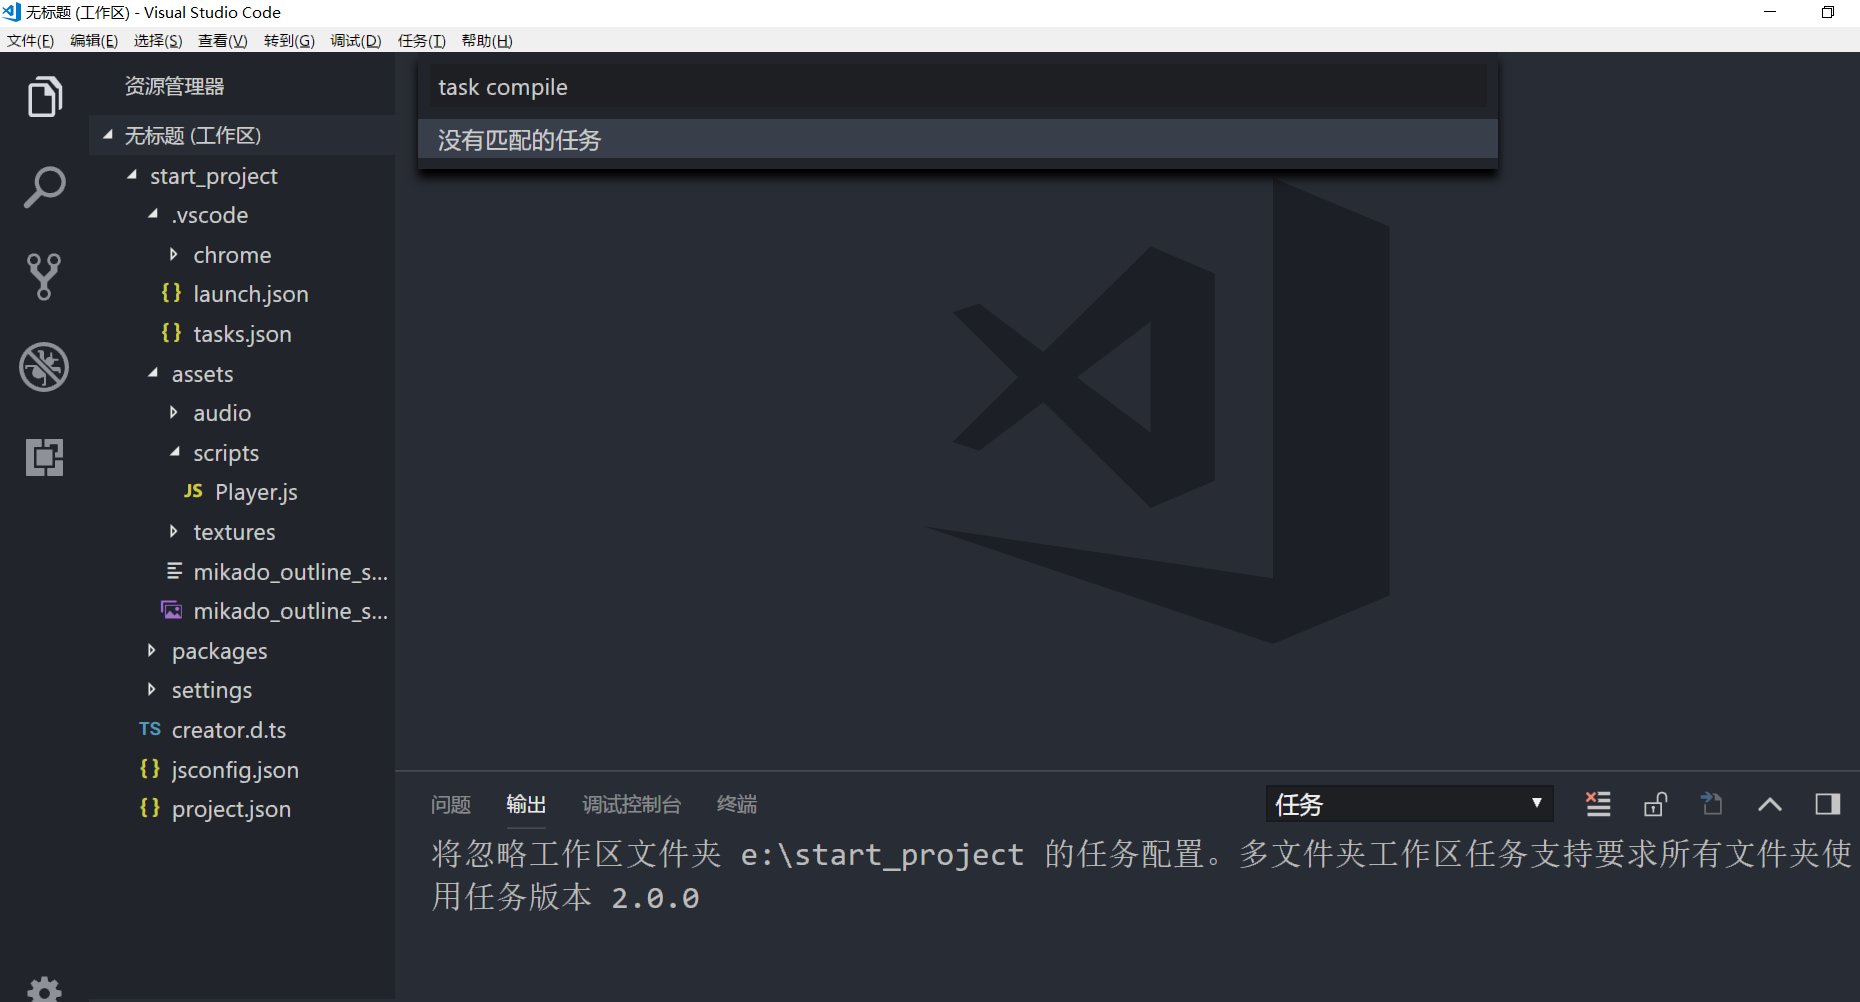Switch to the 问题 panel tab
This screenshot has height=1002, width=1860.
pos(451,804)
